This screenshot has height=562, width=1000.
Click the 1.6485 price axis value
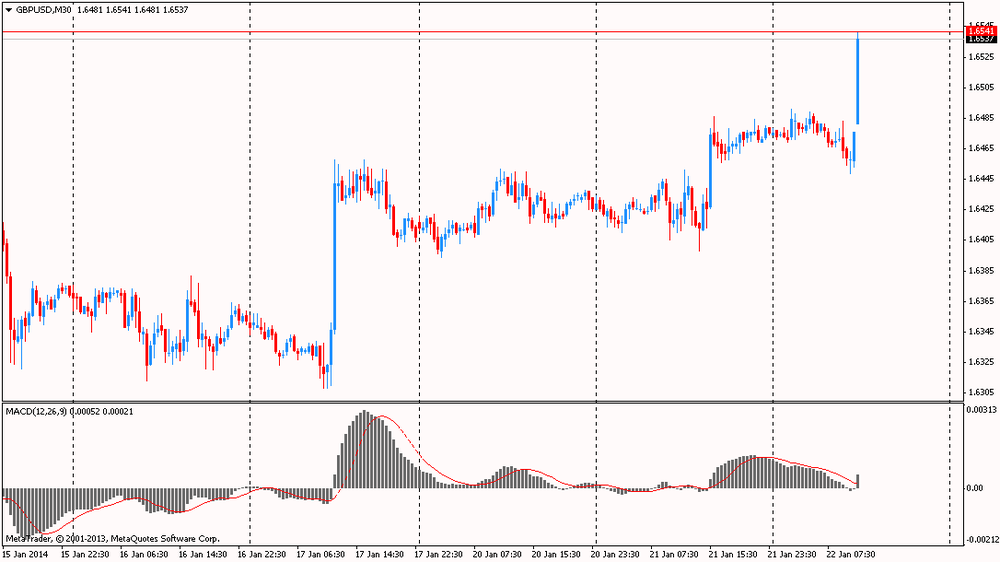click(981, 118)
